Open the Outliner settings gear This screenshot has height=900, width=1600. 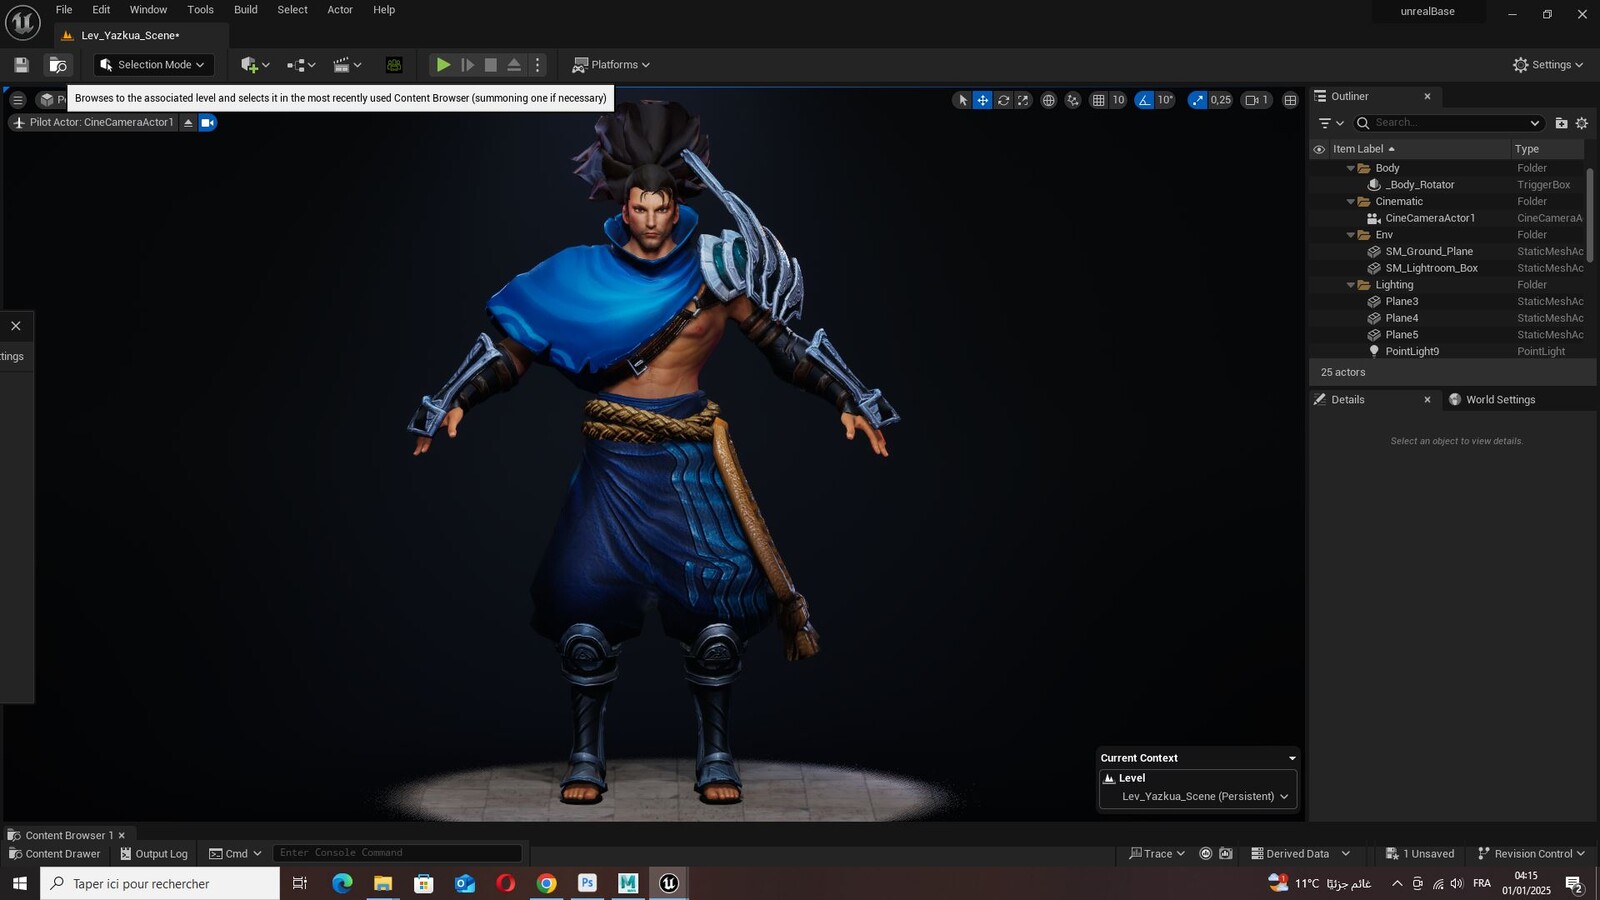1582,123
